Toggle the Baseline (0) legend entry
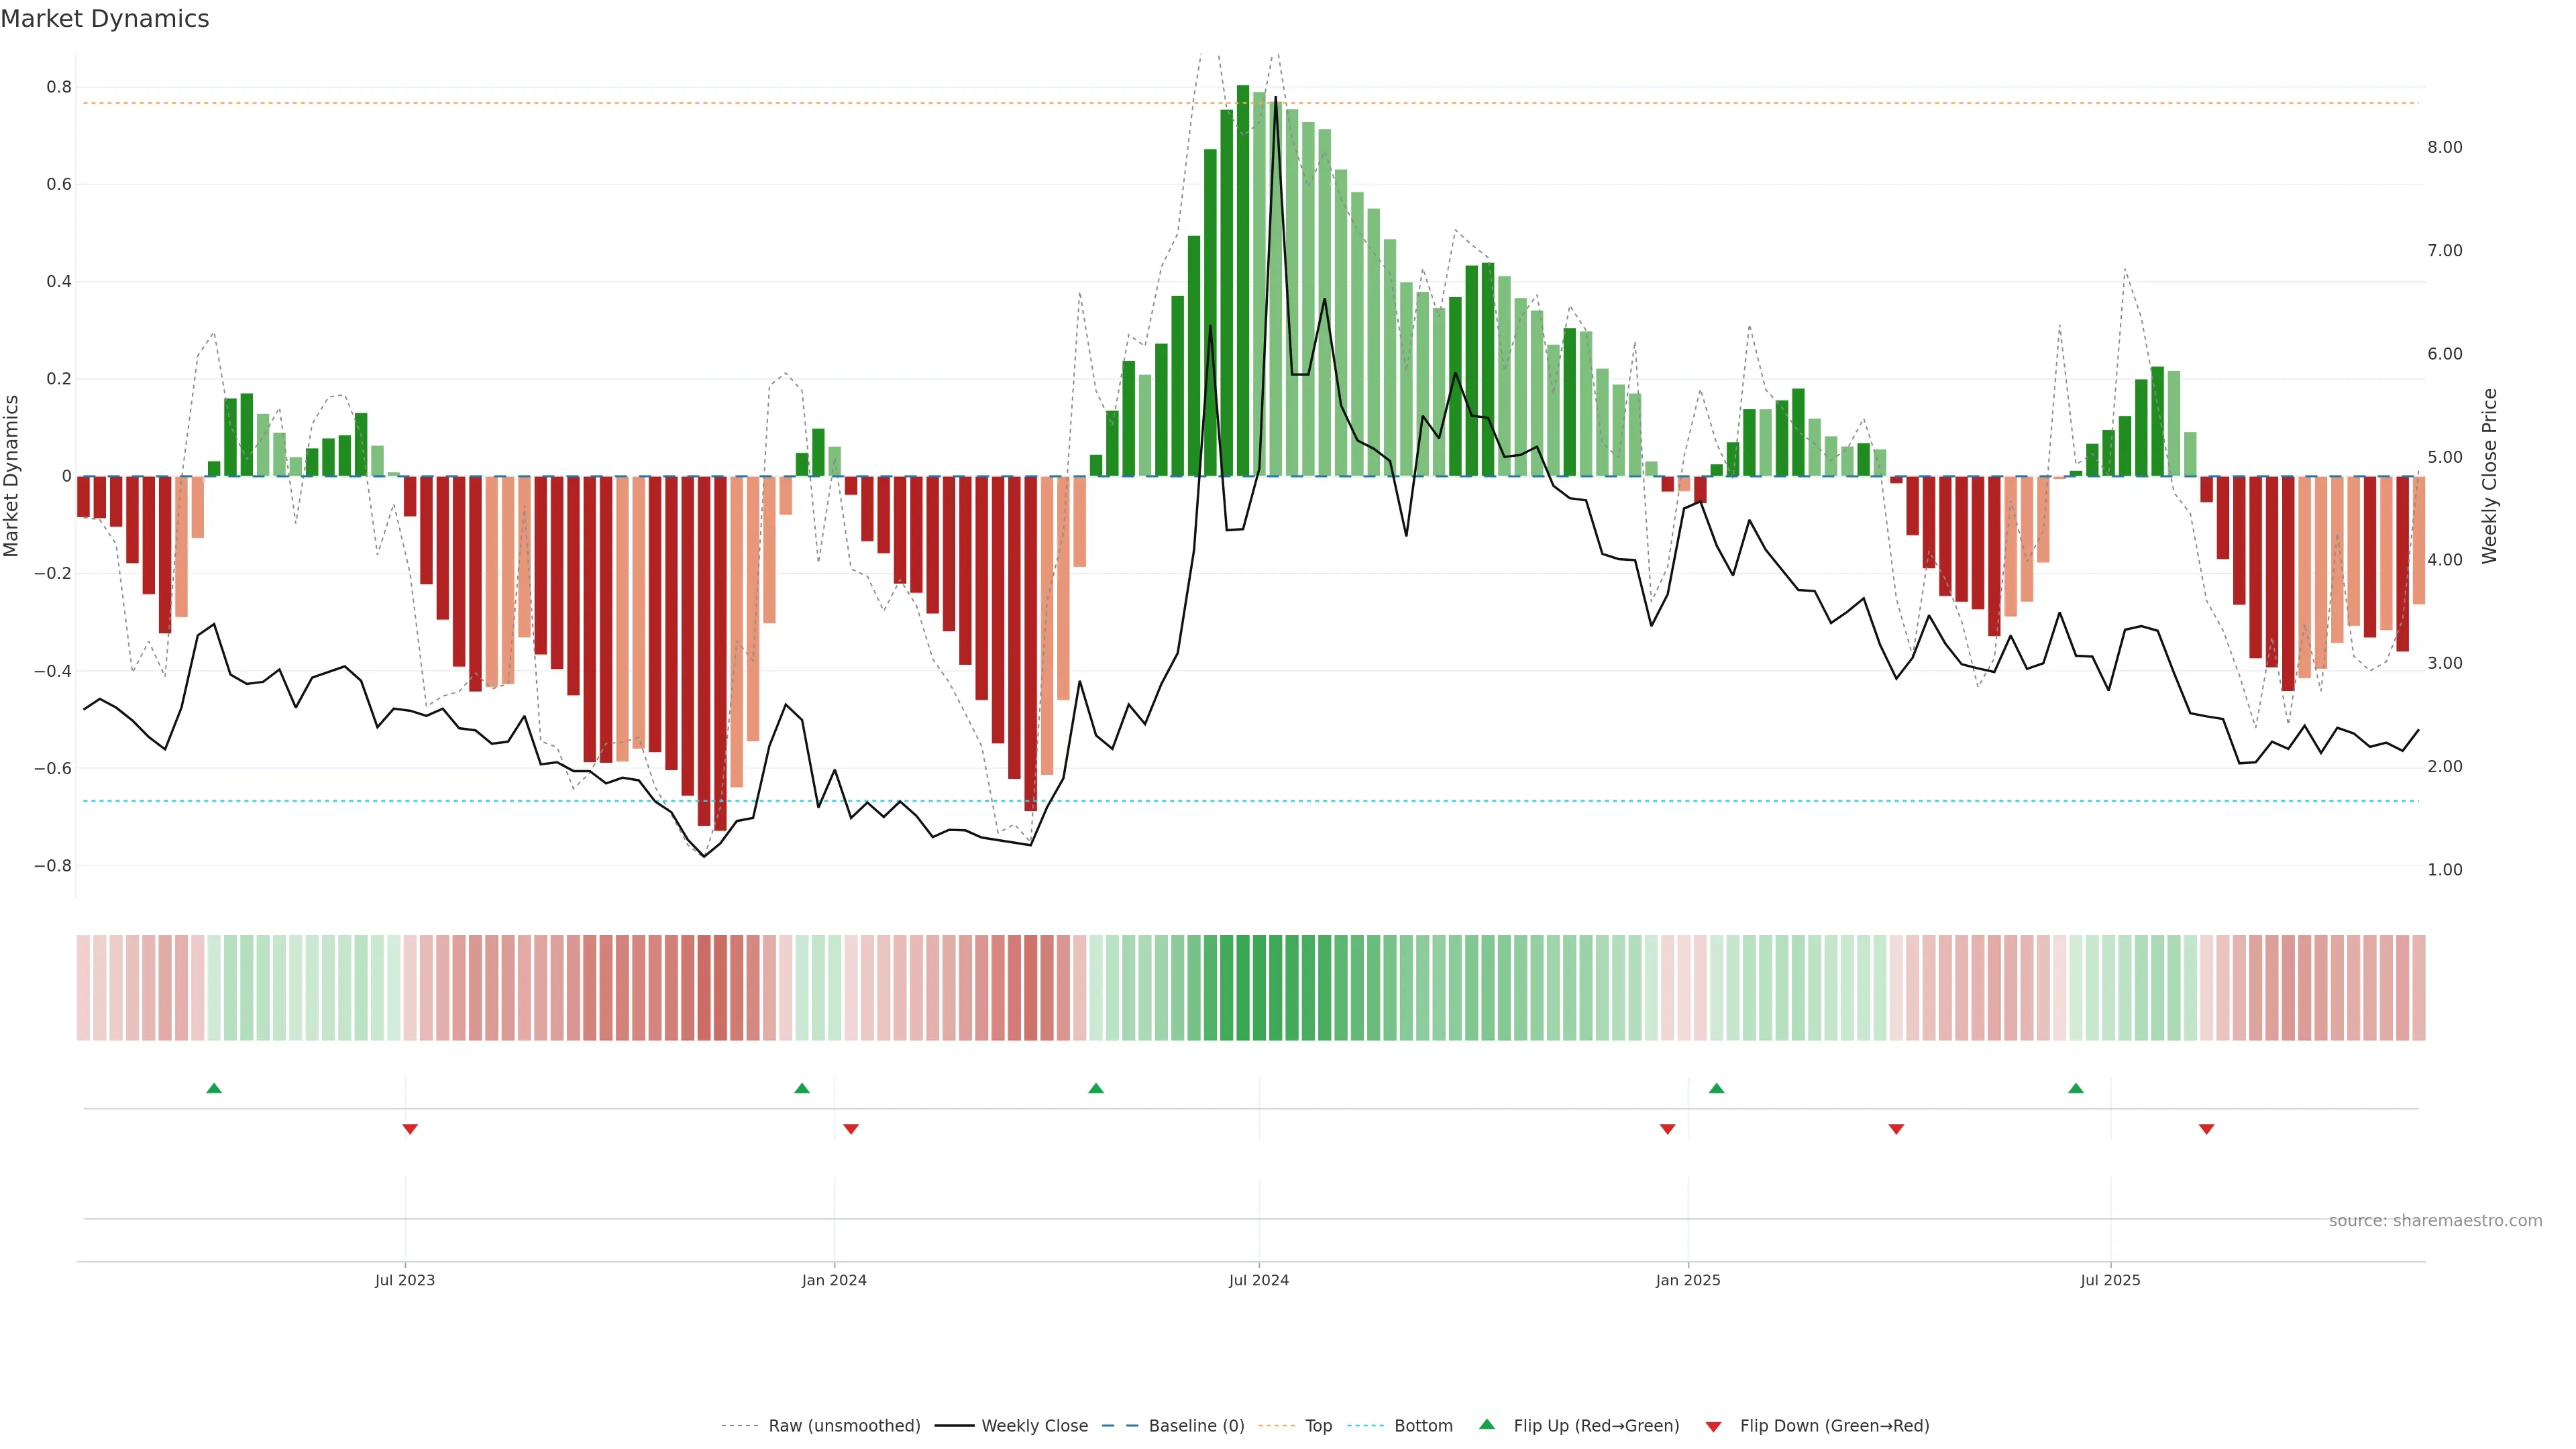 click(1196, 1426)
